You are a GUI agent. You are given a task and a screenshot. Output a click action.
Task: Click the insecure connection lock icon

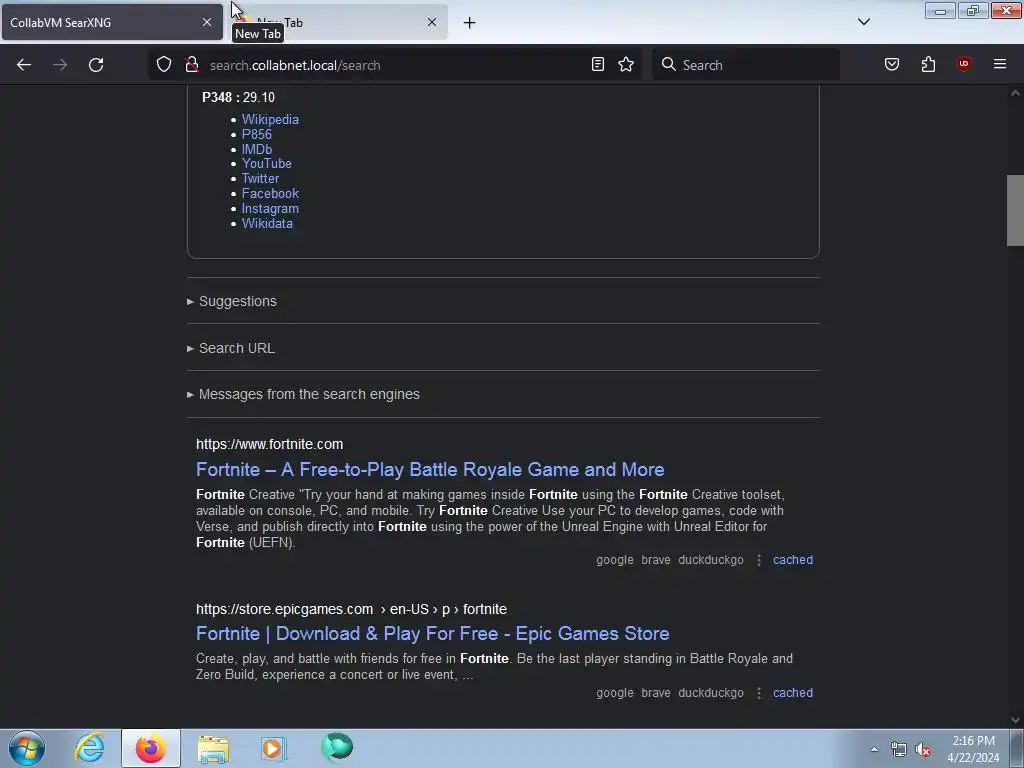(x=191, y=64)
